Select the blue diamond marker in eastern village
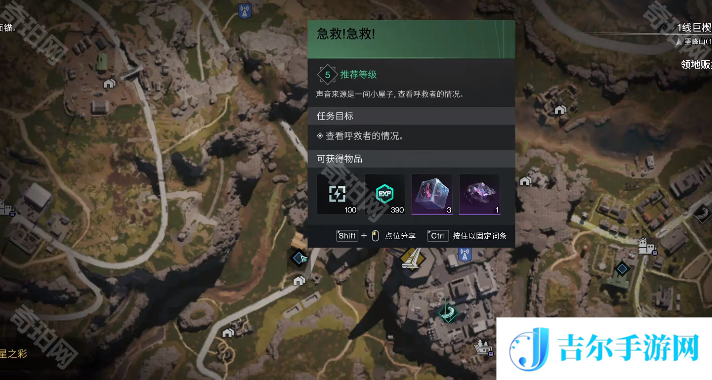Screen dimensions: 712x380 [x=622, y=269]
